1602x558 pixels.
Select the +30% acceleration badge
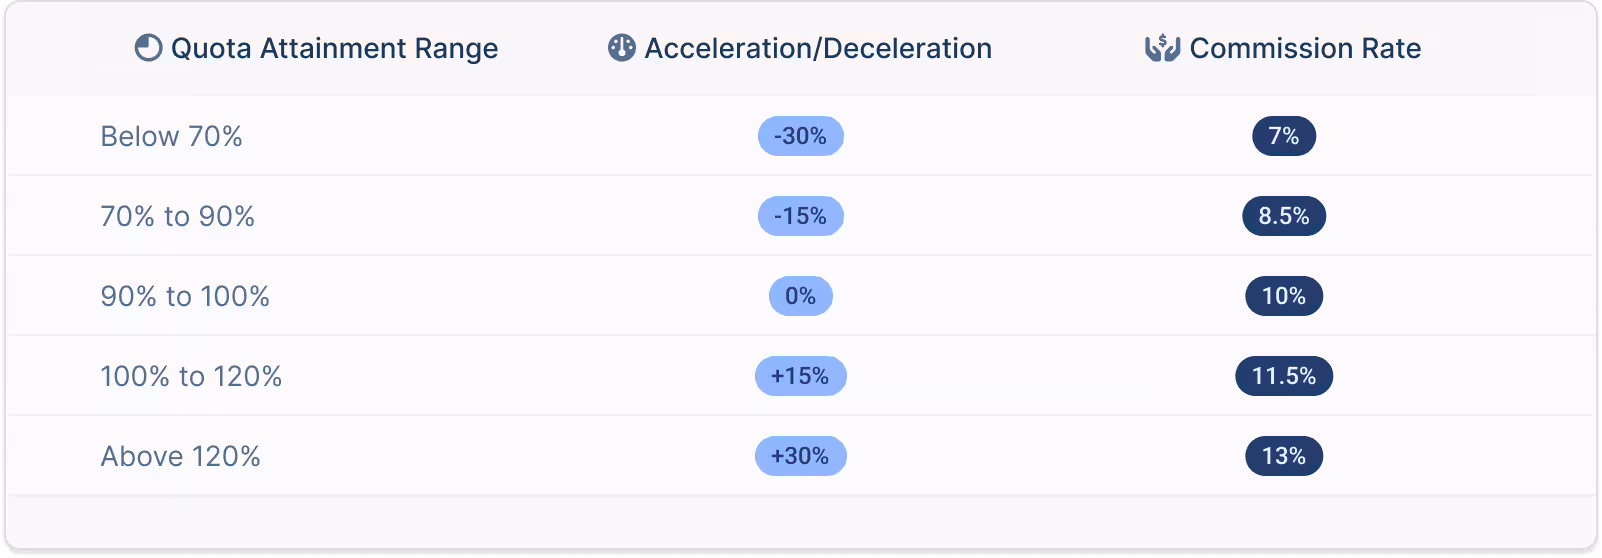pyautogui.click(x=800, y=456)
